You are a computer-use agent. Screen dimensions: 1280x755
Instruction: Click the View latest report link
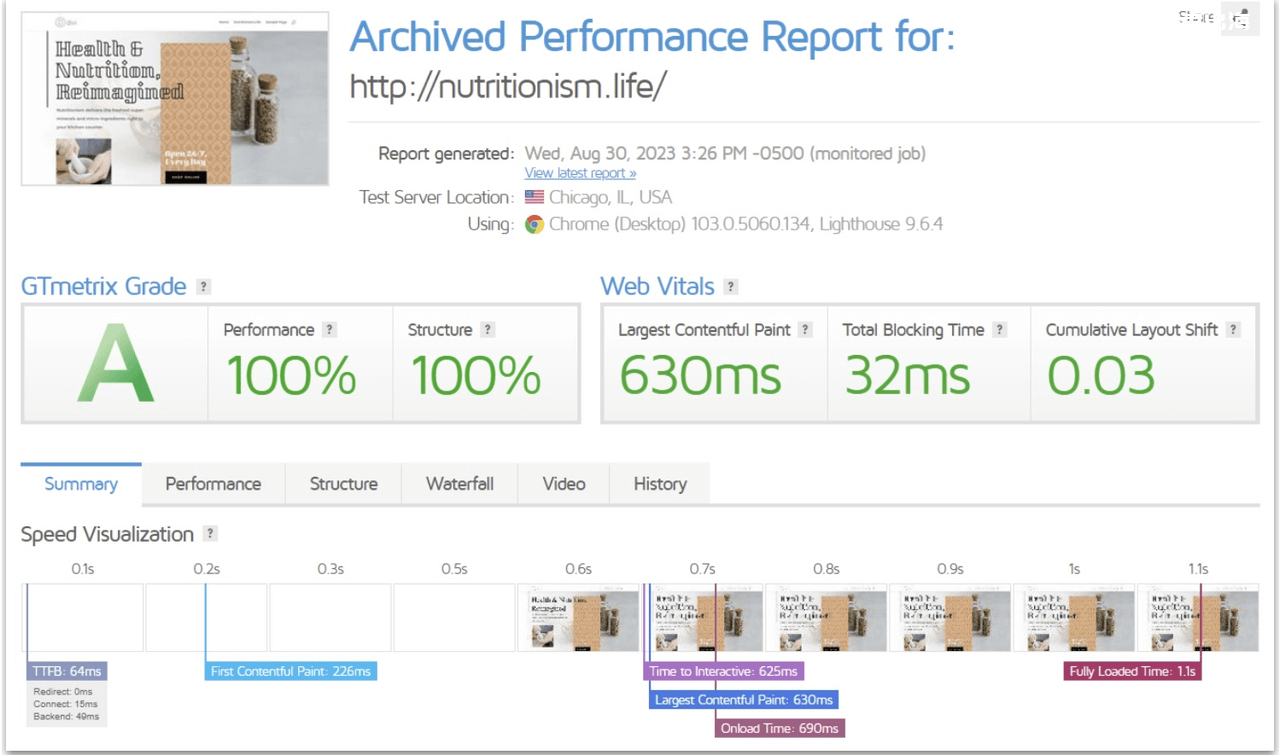(x=581, y=173)
